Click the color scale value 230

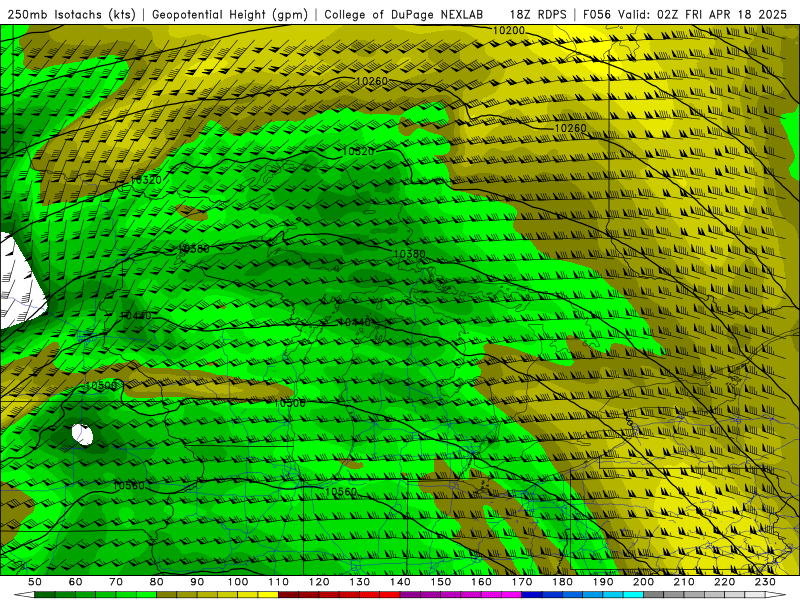[765, 582]
